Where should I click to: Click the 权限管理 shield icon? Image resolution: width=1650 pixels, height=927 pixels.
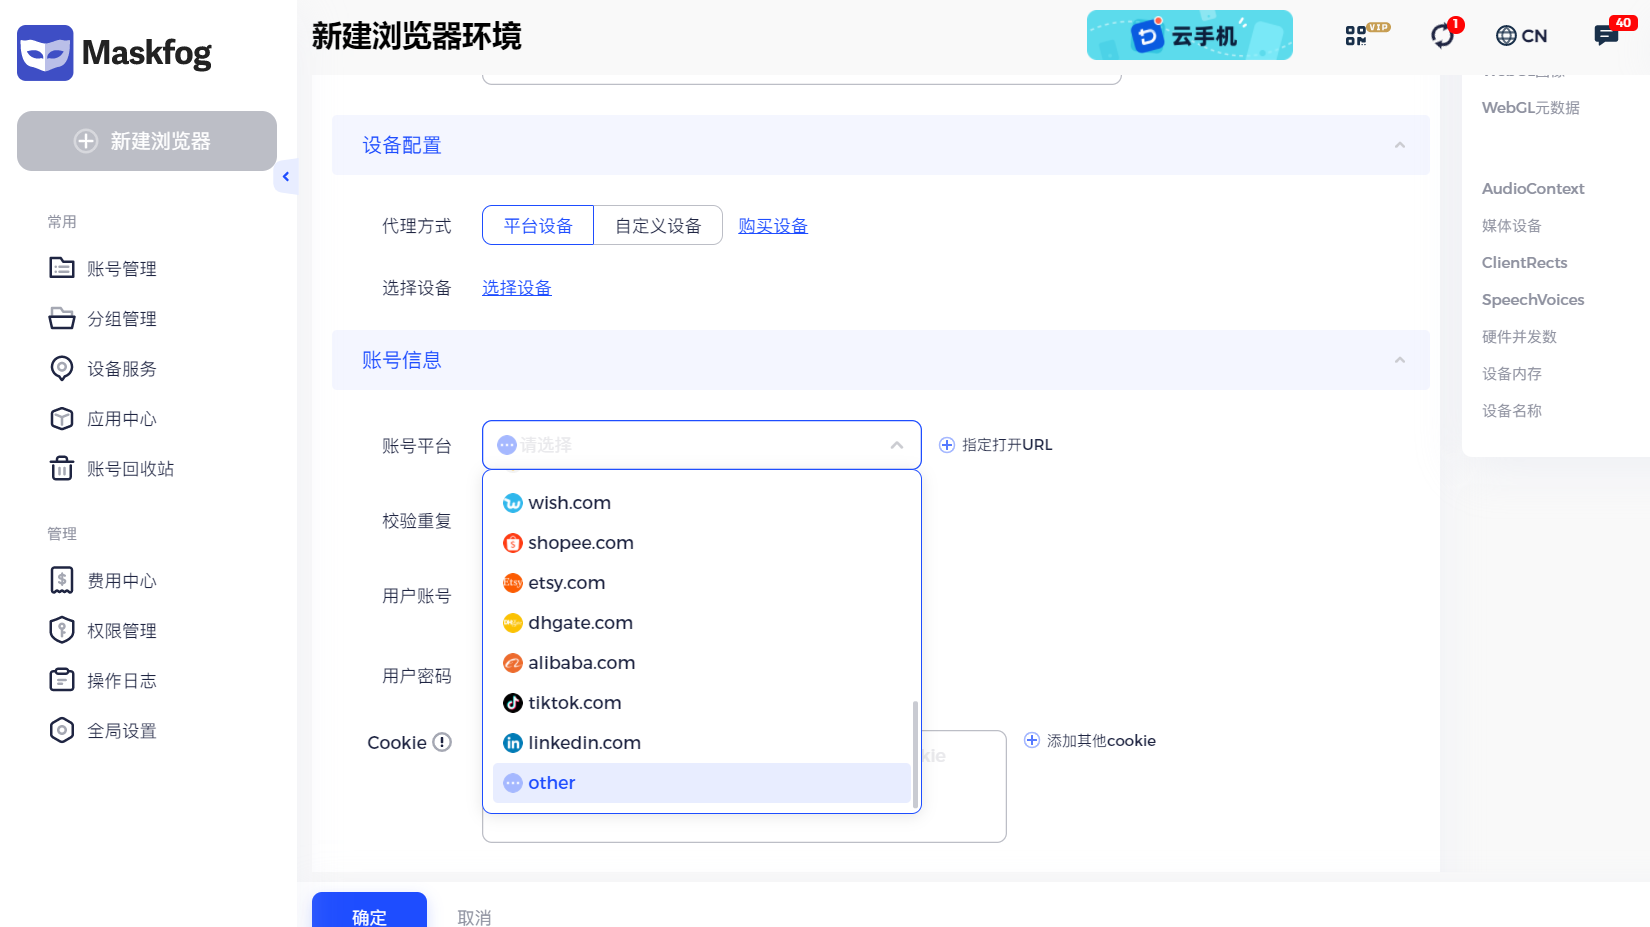pos(62,630)
